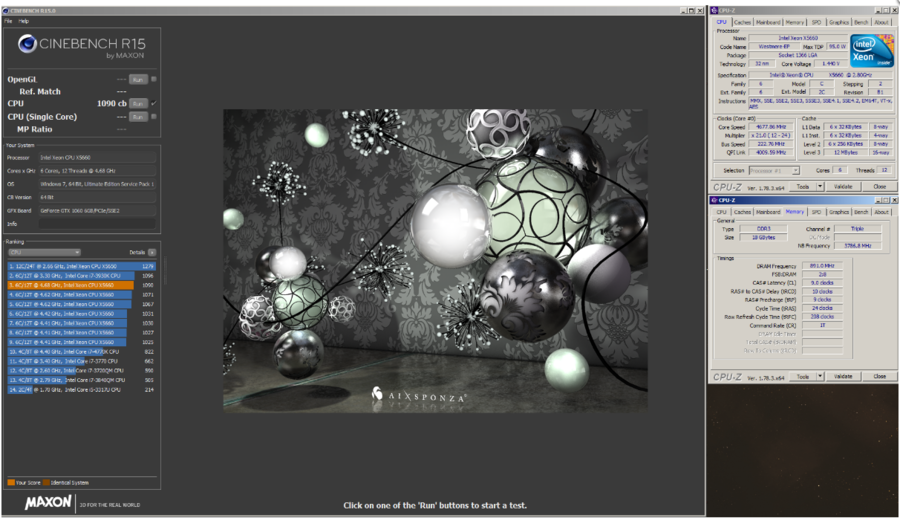Open the Help menu in Cinebench

pos(24,21)
